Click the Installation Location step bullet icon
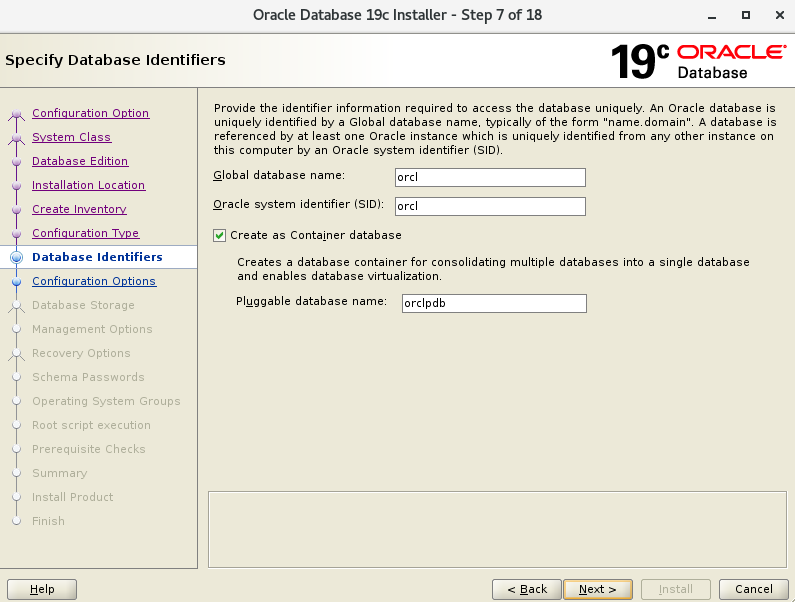 coord(17,186)
